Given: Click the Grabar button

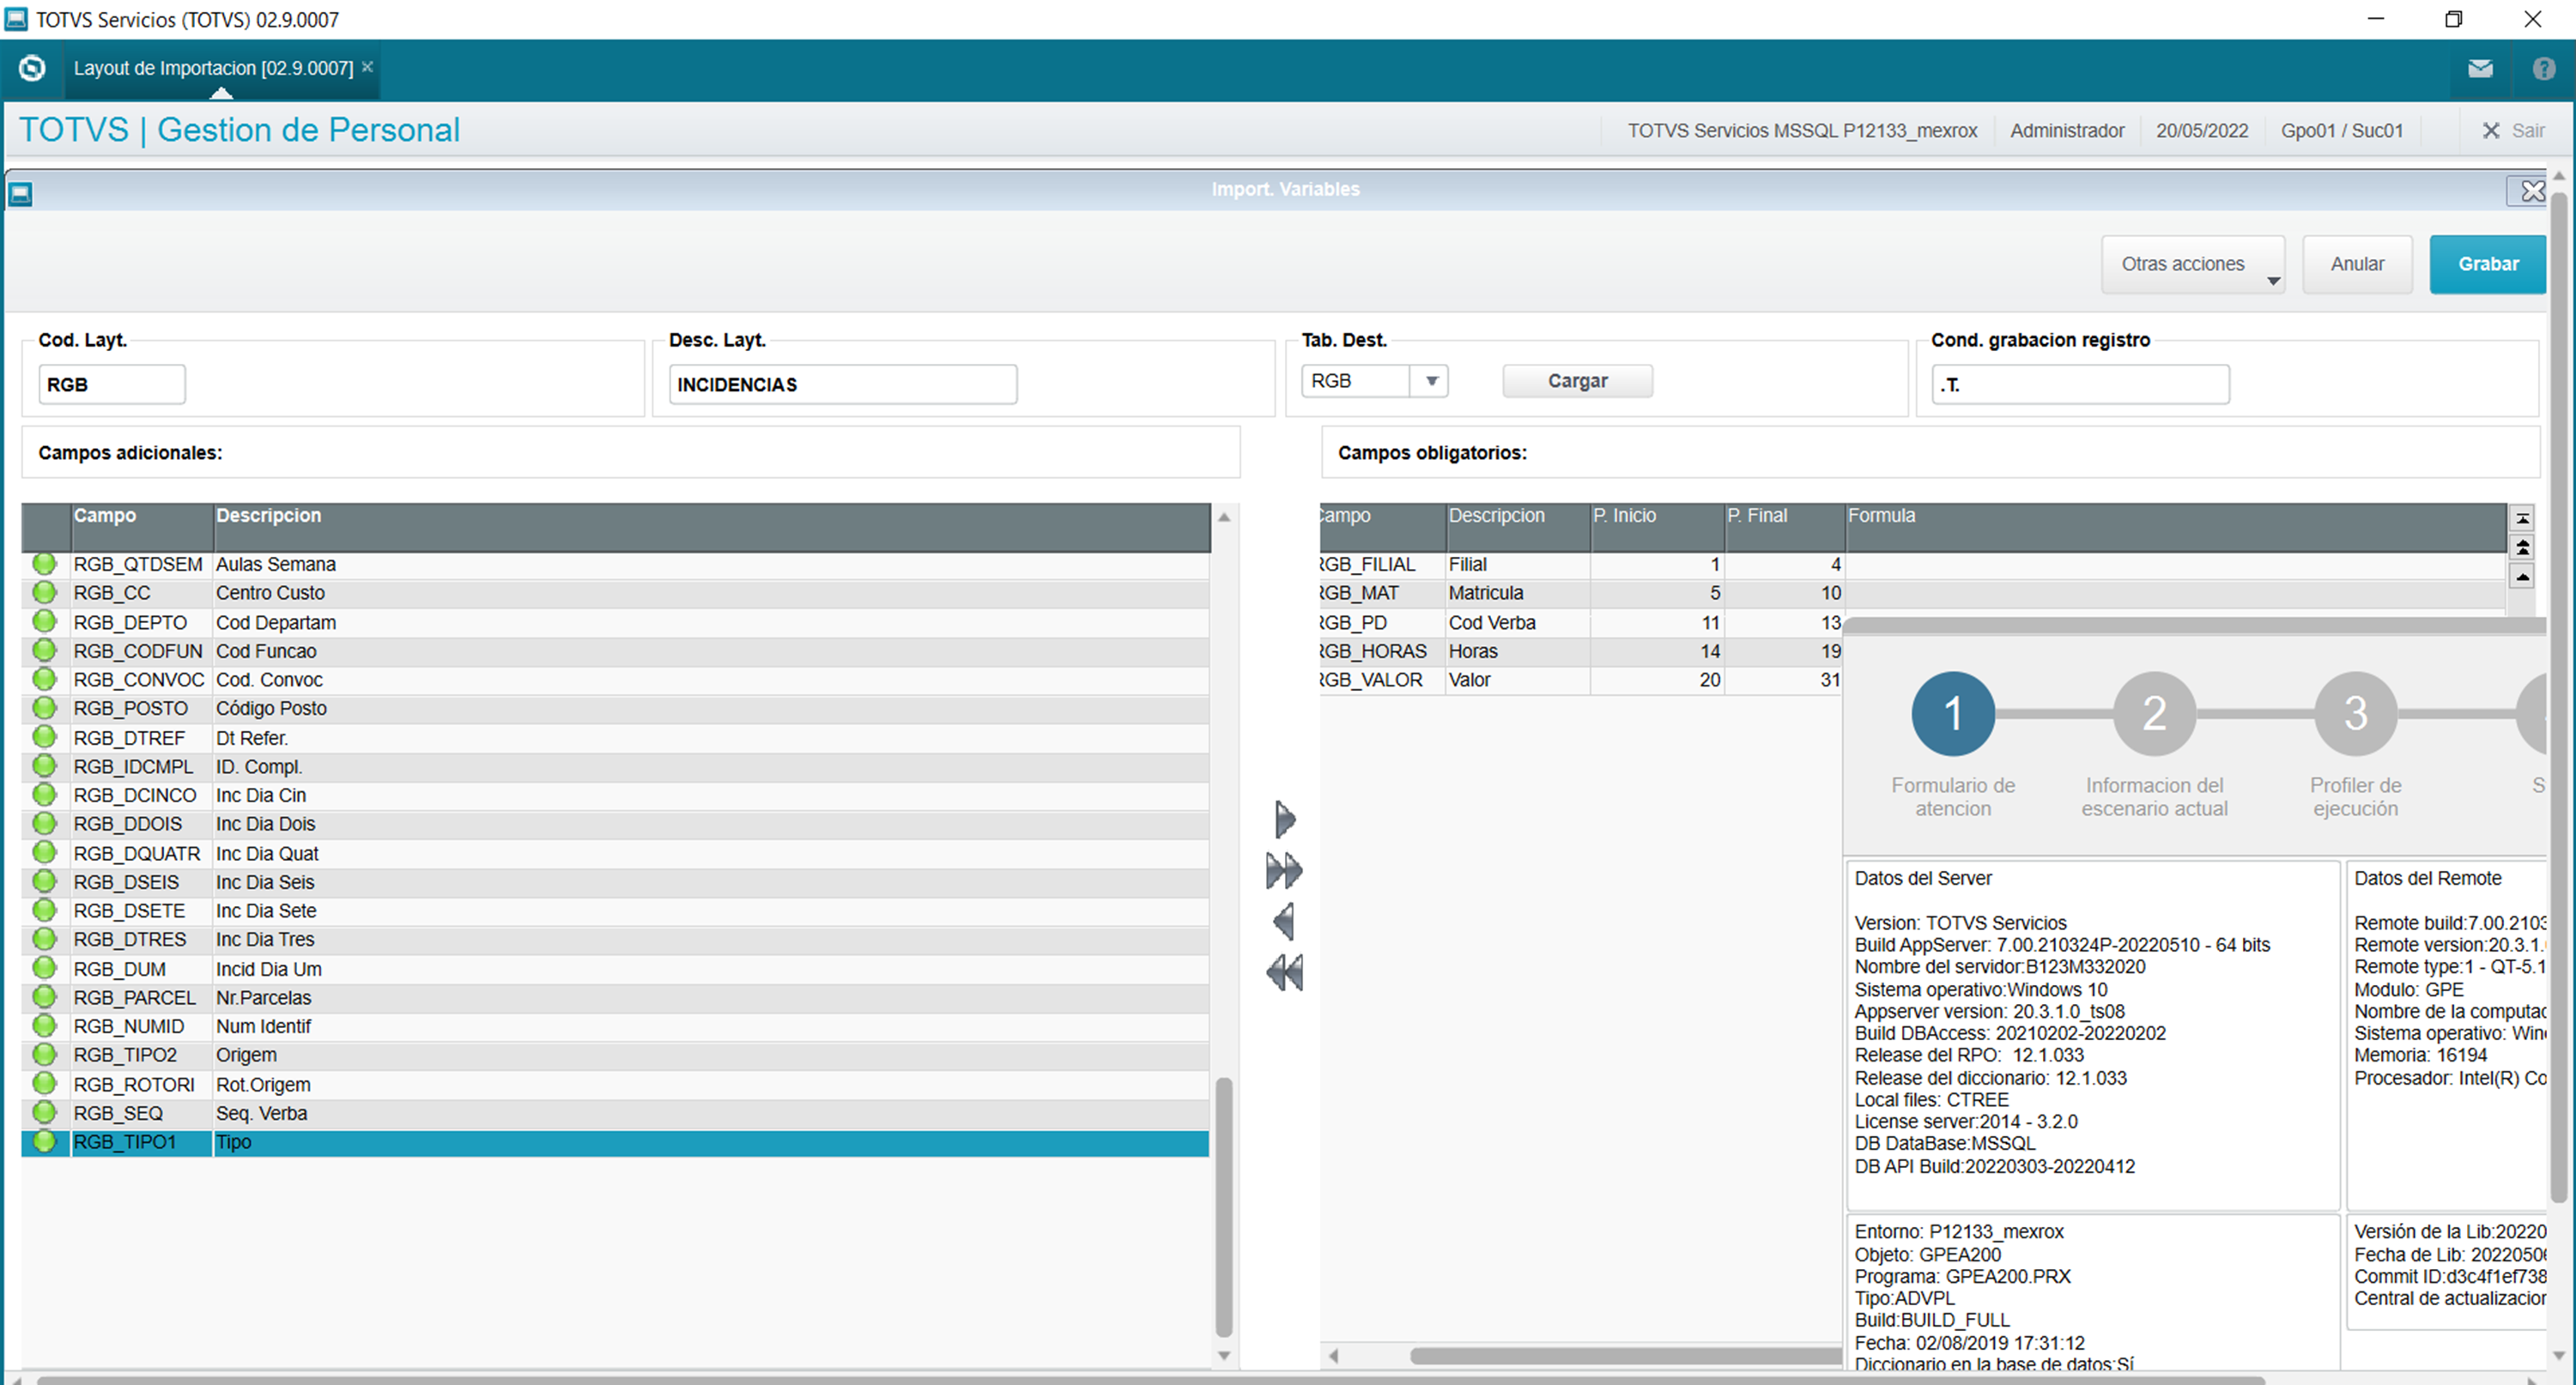Looking at the screenshot, I should [x=2488, y=264].
